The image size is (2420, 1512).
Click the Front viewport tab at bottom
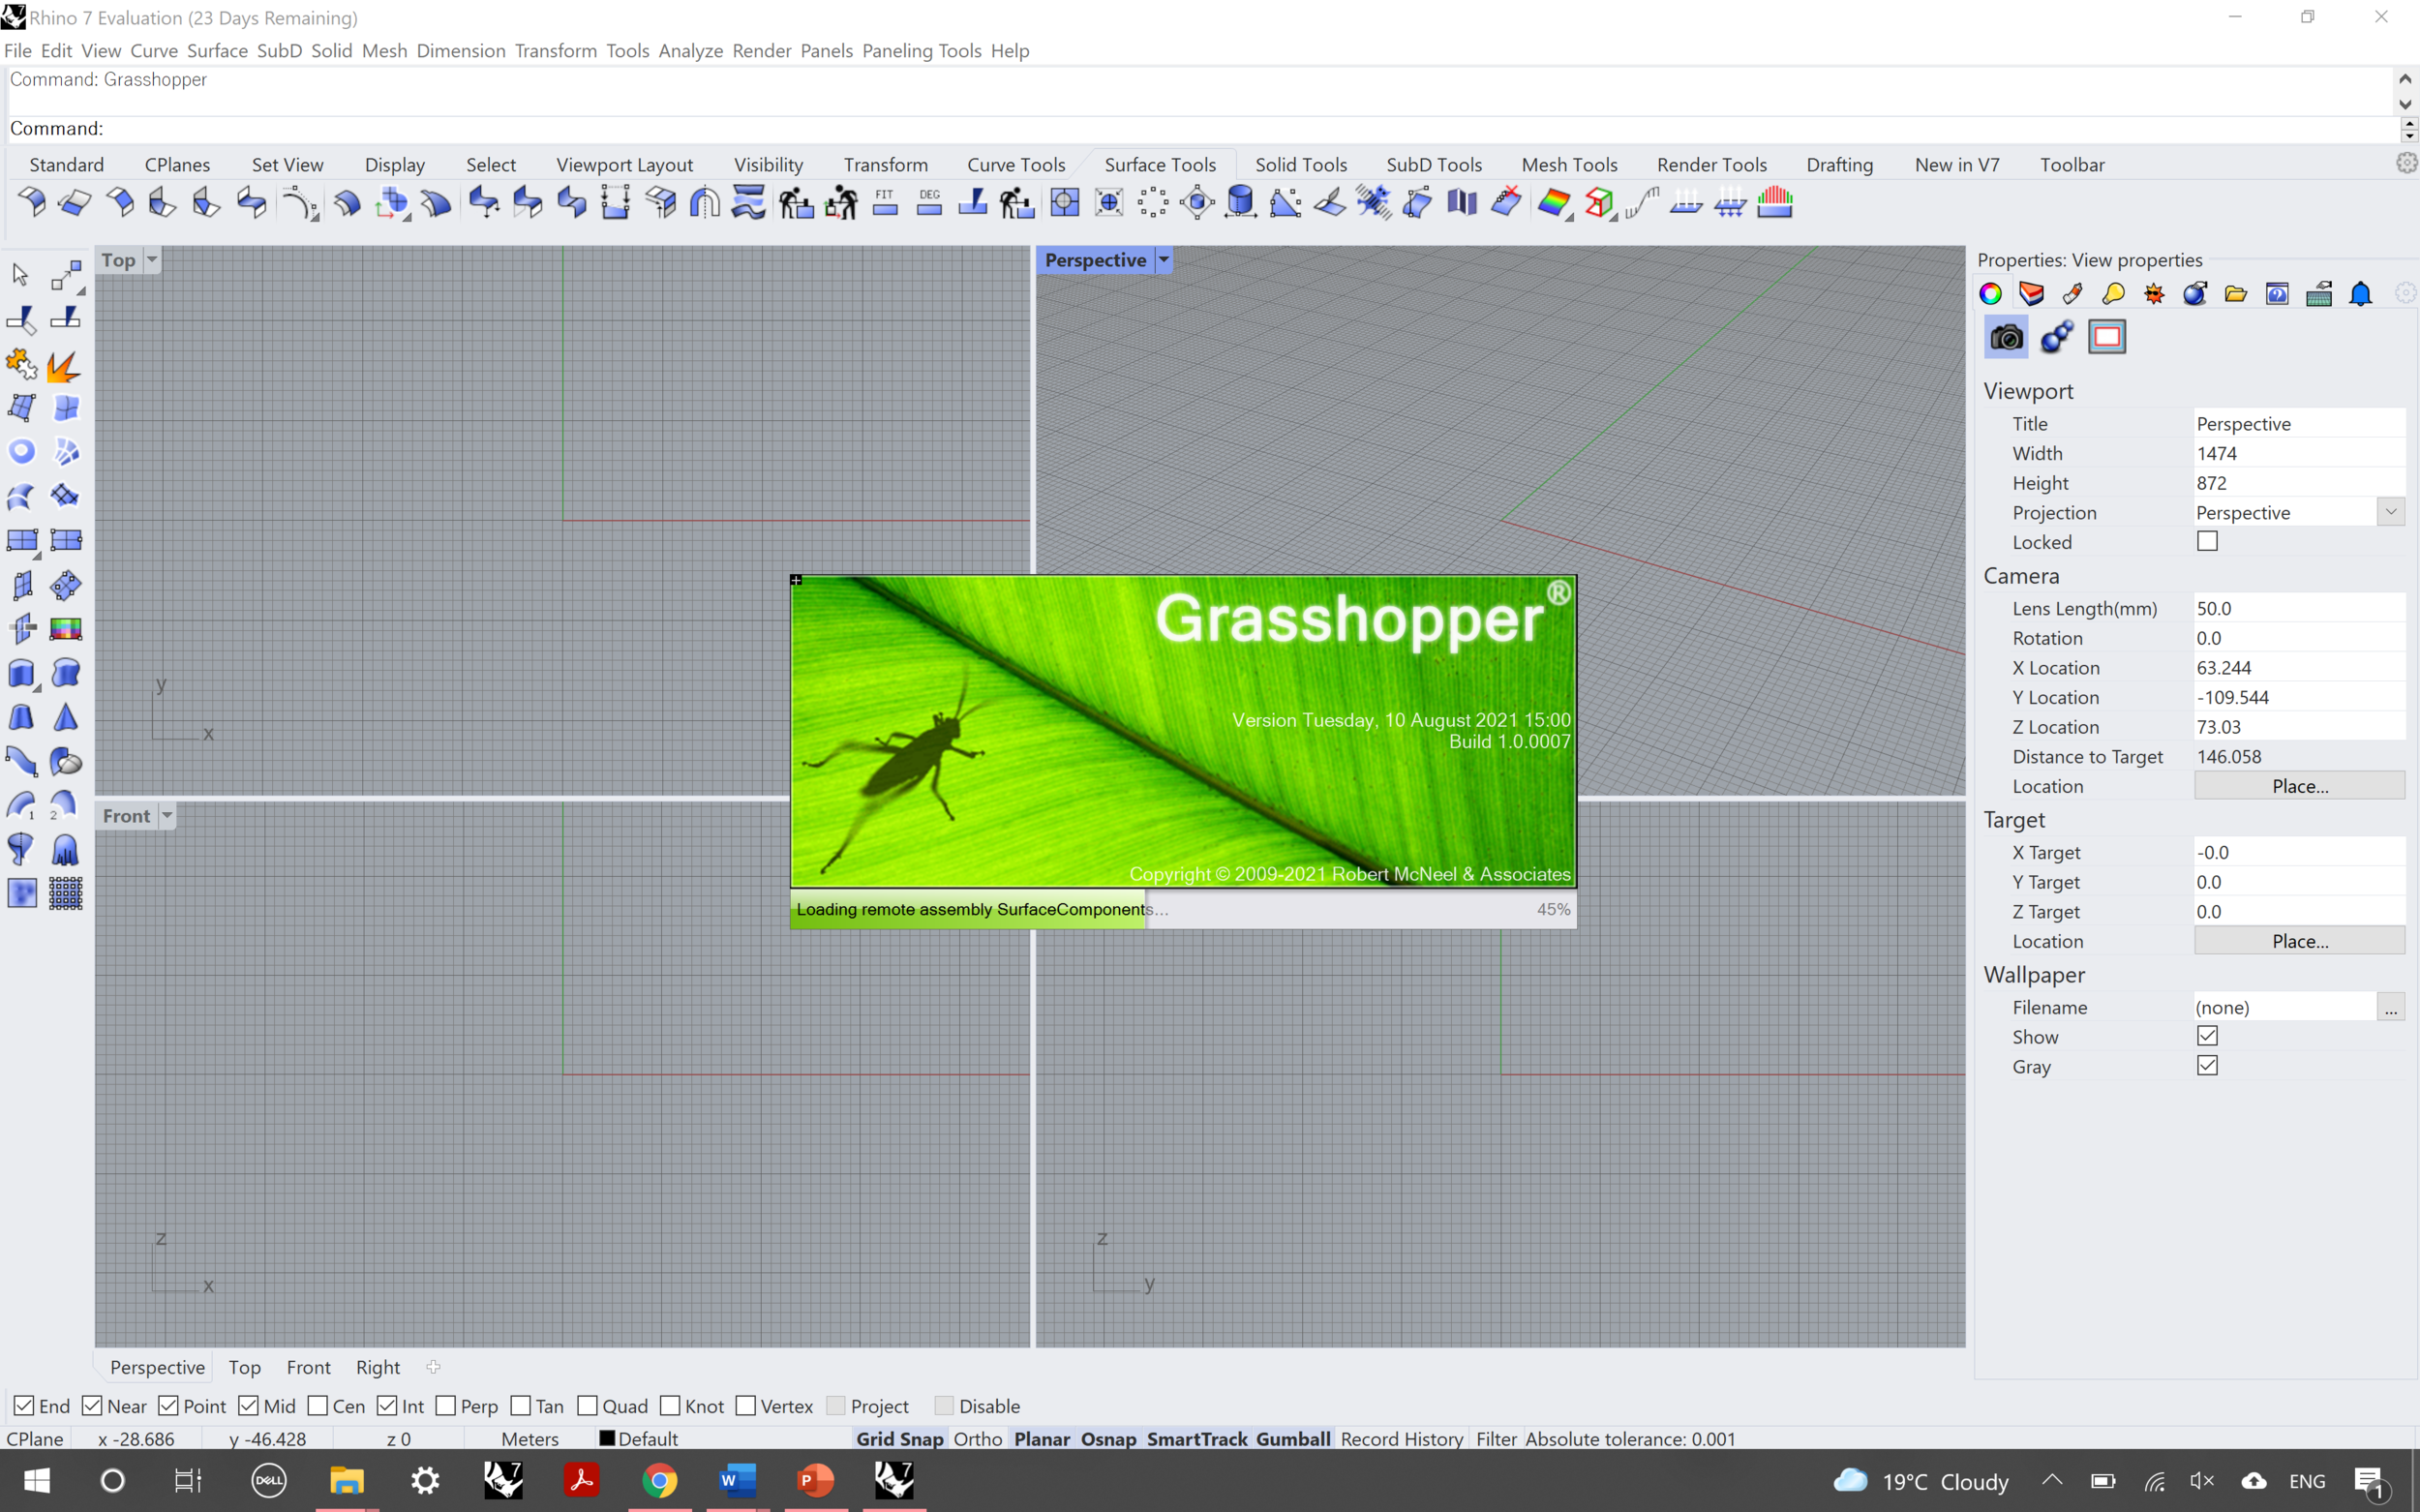(x=308, y=1367)
